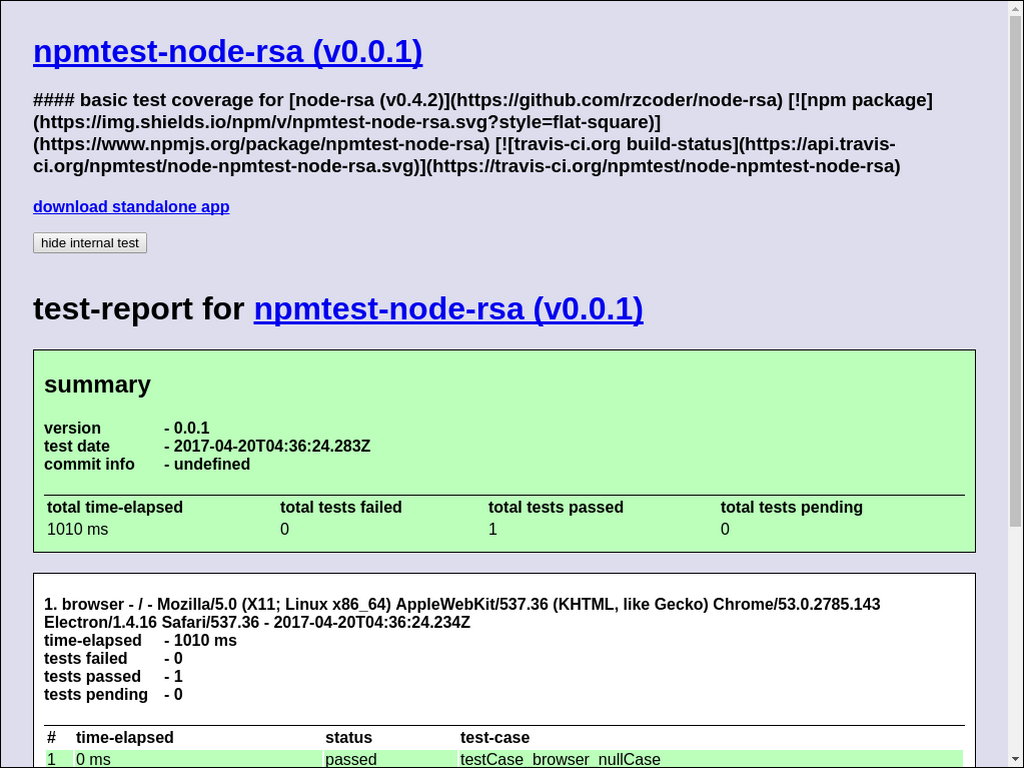Click the 1010 ms summary table cell
The image size is (1024, 768).
[x=78, y=529]
